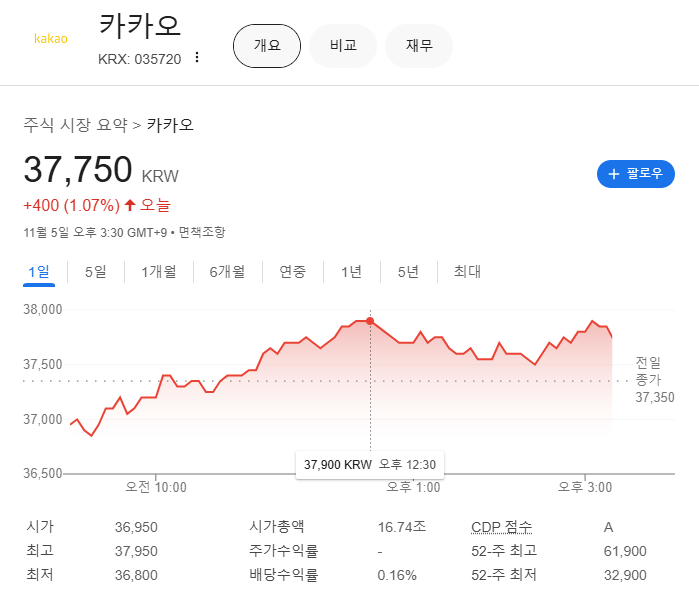The image size is (699, 592).
Task: Select the 1일 chart range
Action: [x=39, y=271]
